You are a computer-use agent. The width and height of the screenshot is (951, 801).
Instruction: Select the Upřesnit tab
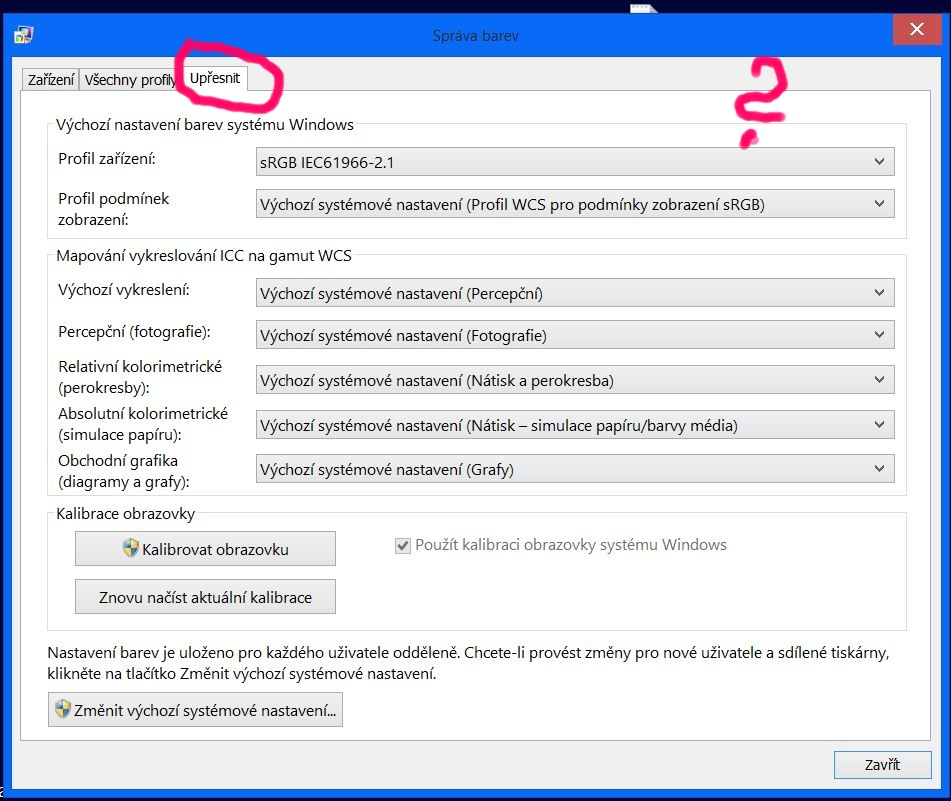tap(215, 78)
